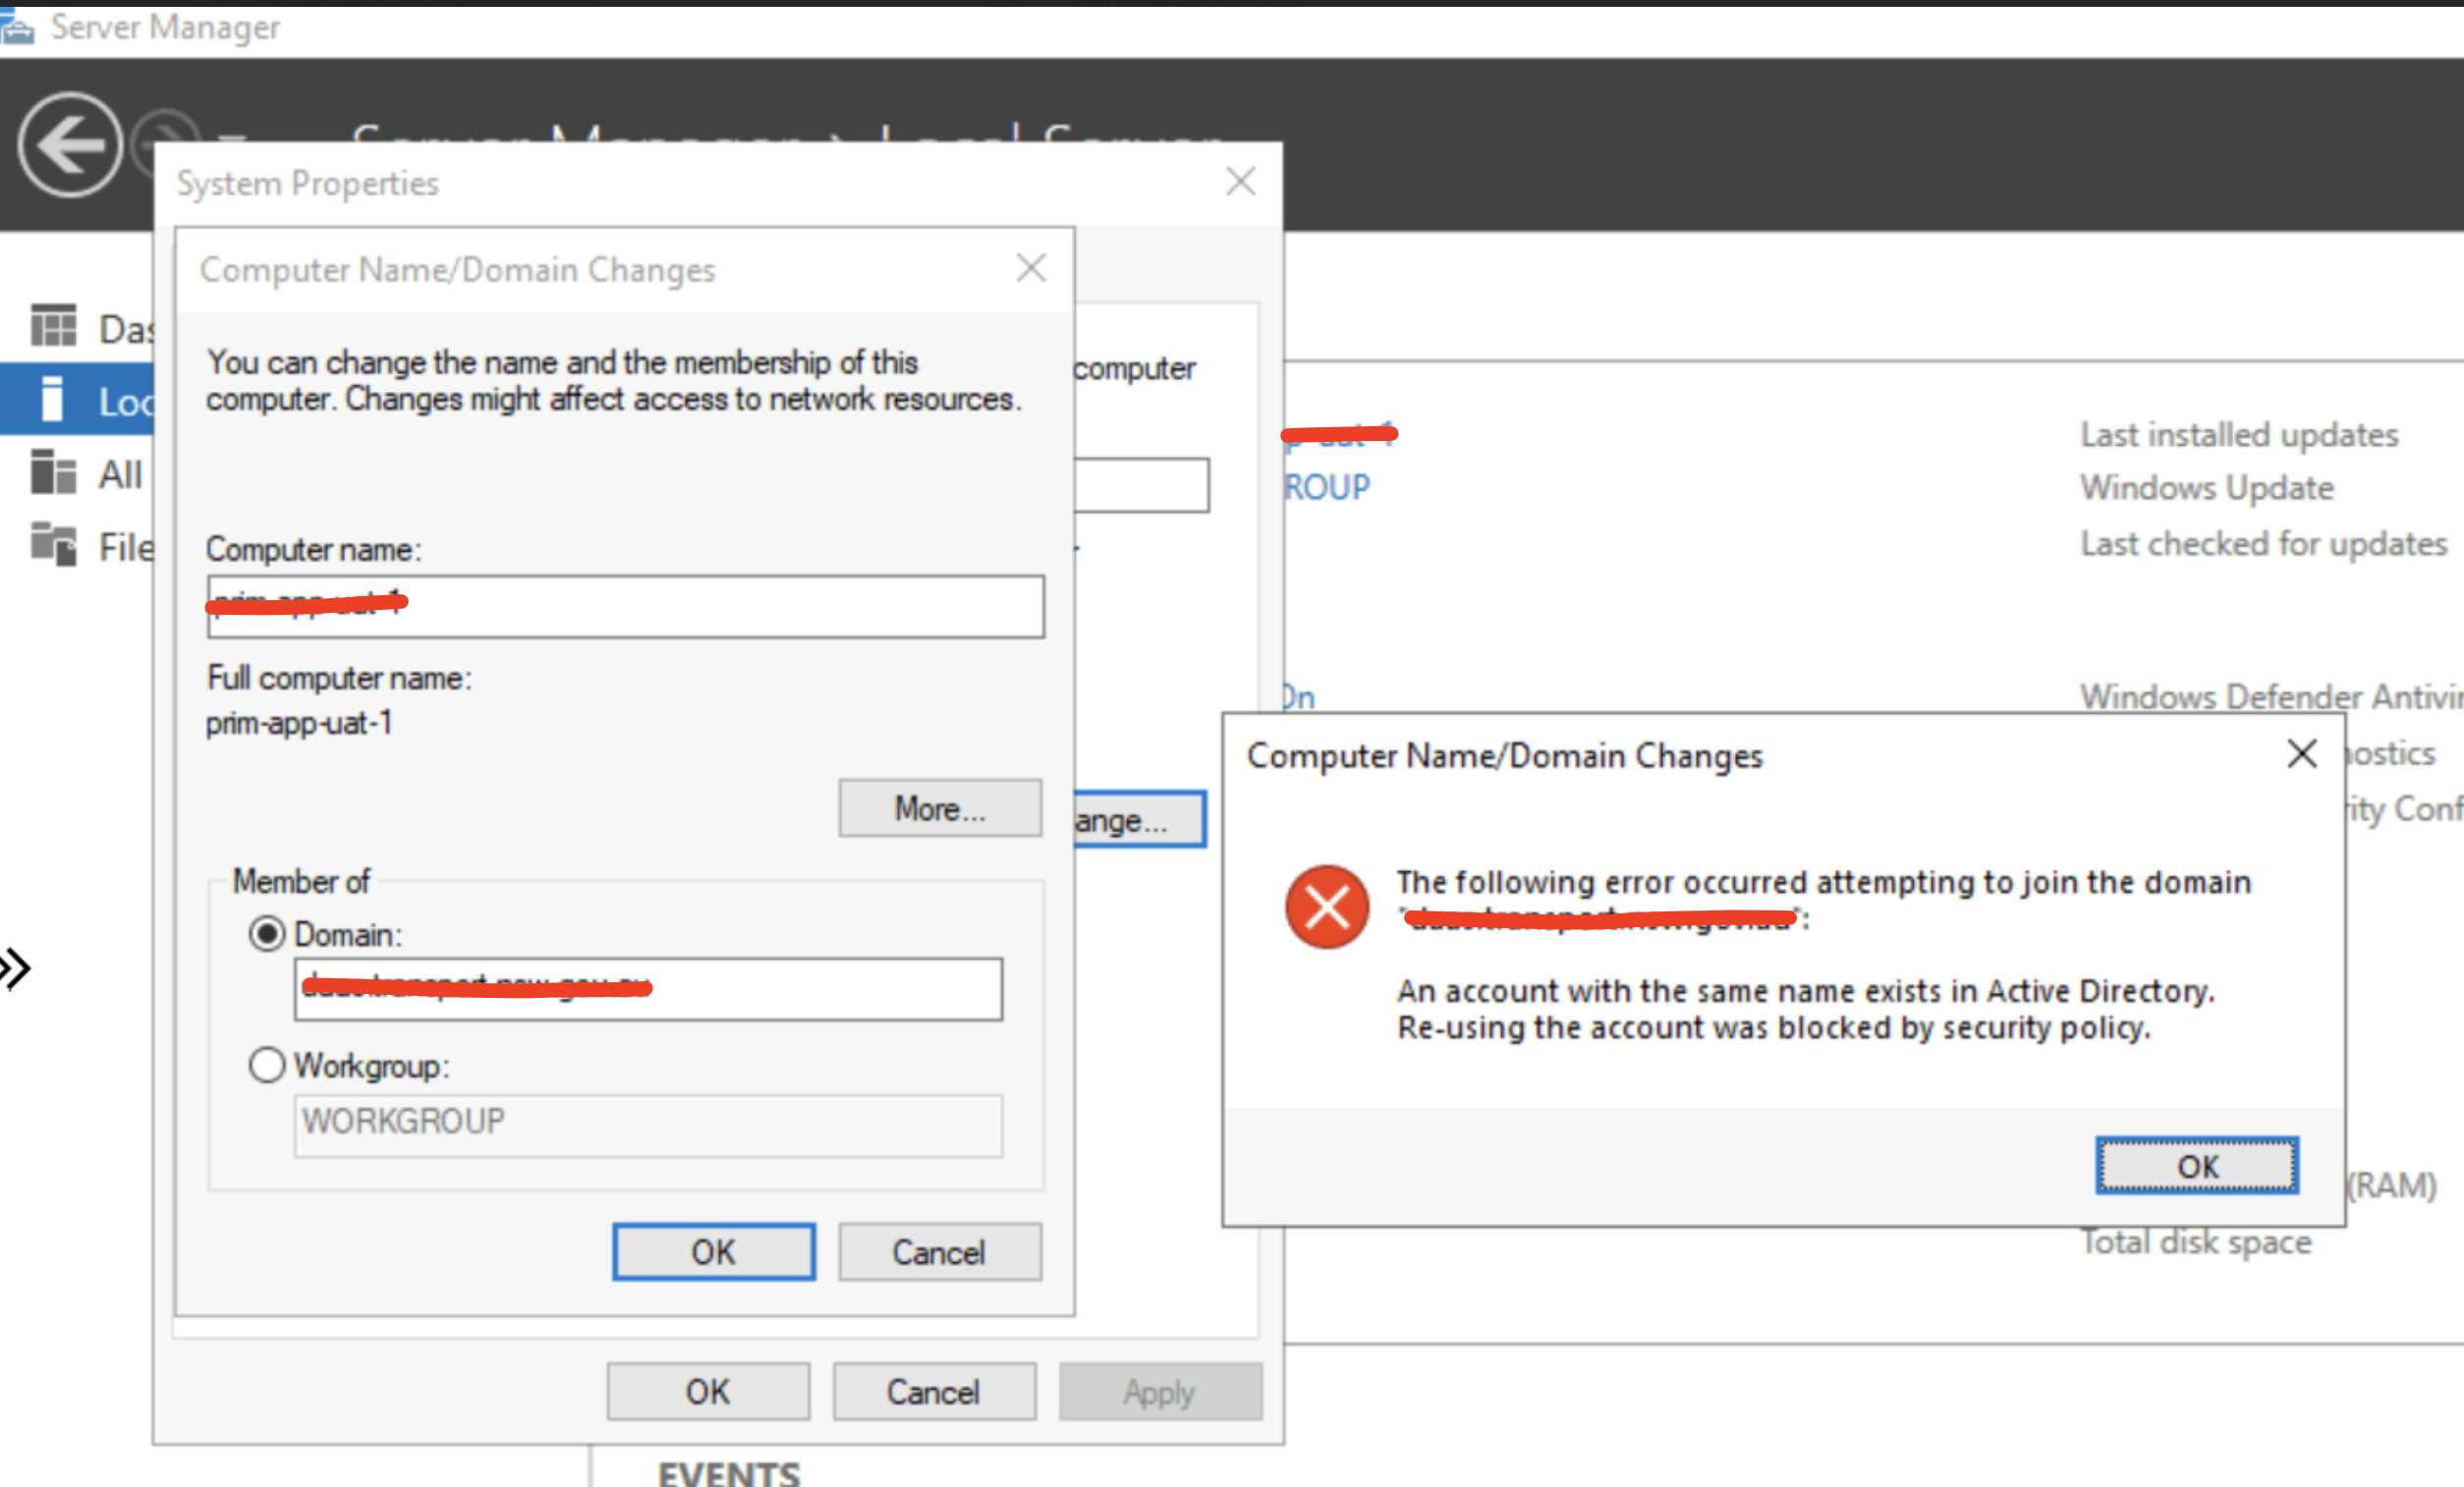Click the Change... button in System Properties
This screenshot has width=2464, height=1487.
click(x=1139, y=820)
